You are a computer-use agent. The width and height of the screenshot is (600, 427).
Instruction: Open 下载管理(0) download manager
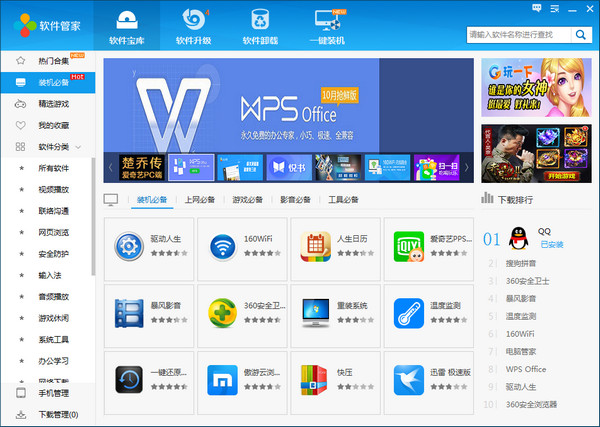48,415
